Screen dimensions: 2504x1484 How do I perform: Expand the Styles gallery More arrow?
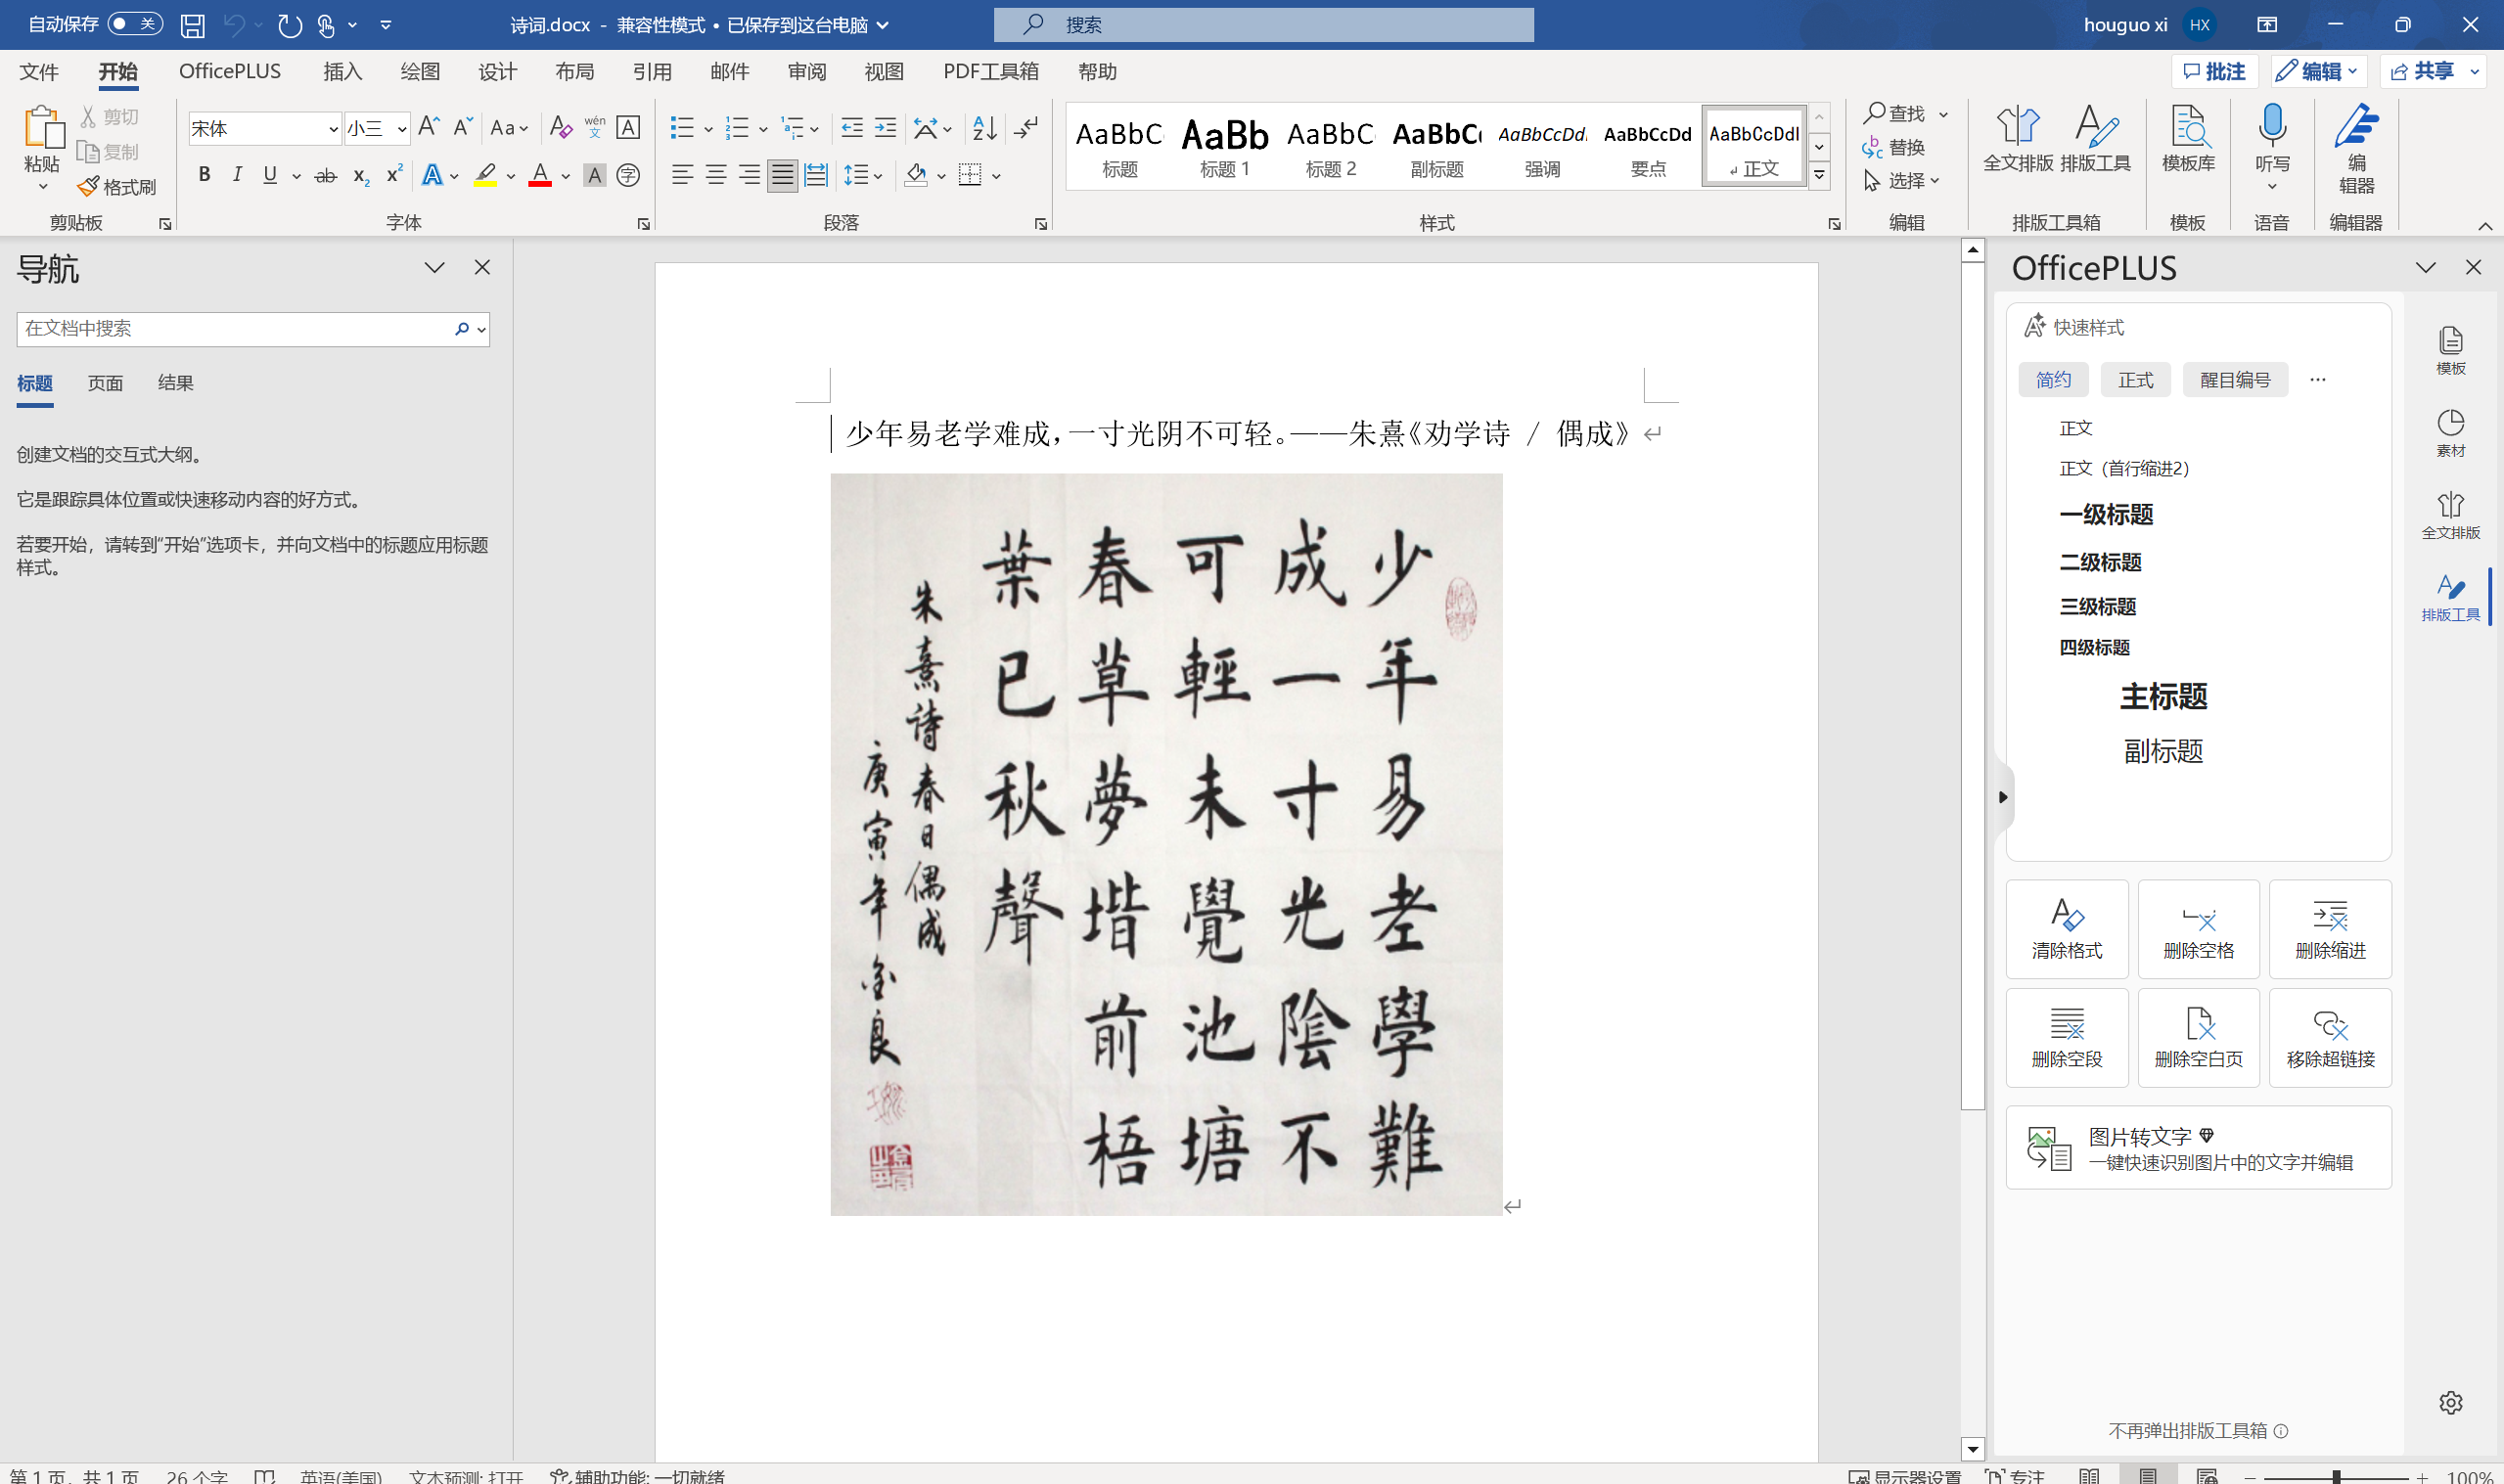[1819, 175]
